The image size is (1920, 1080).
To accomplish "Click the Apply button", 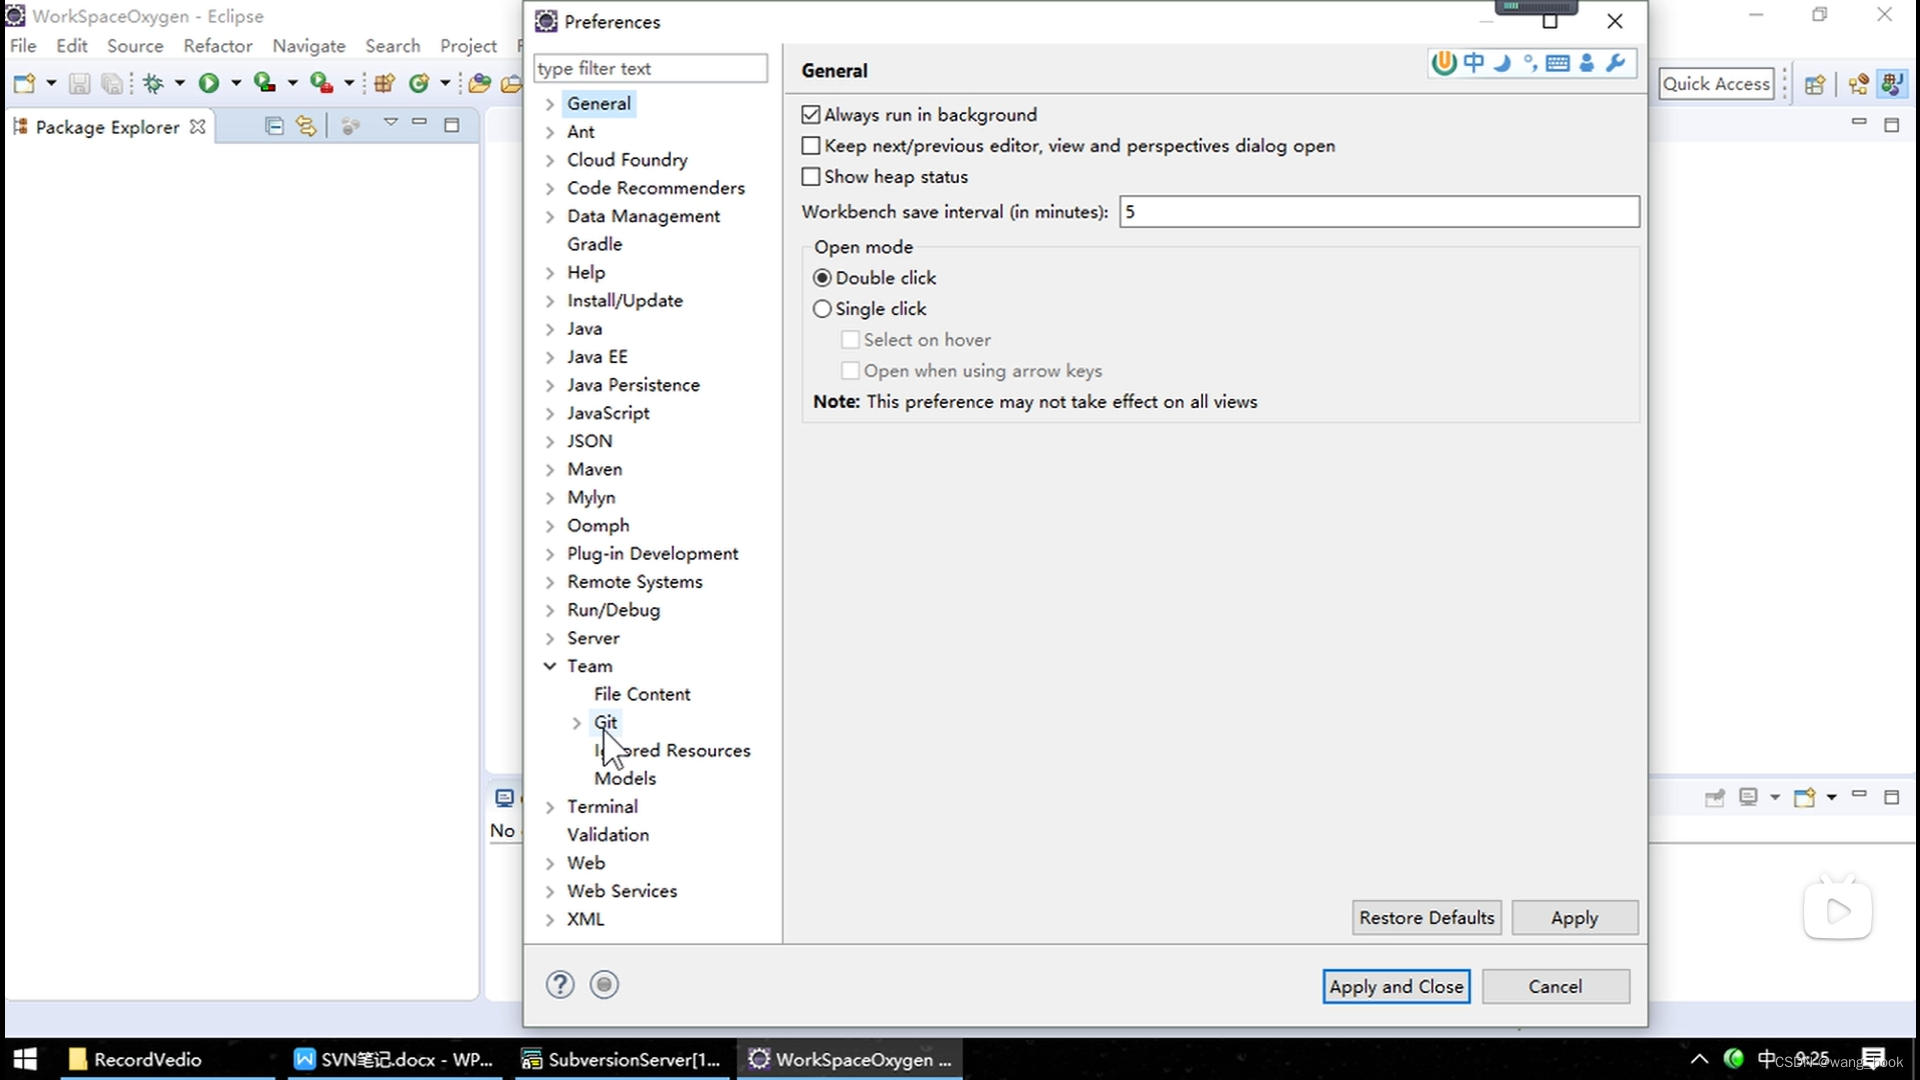I will [1575, 918].
